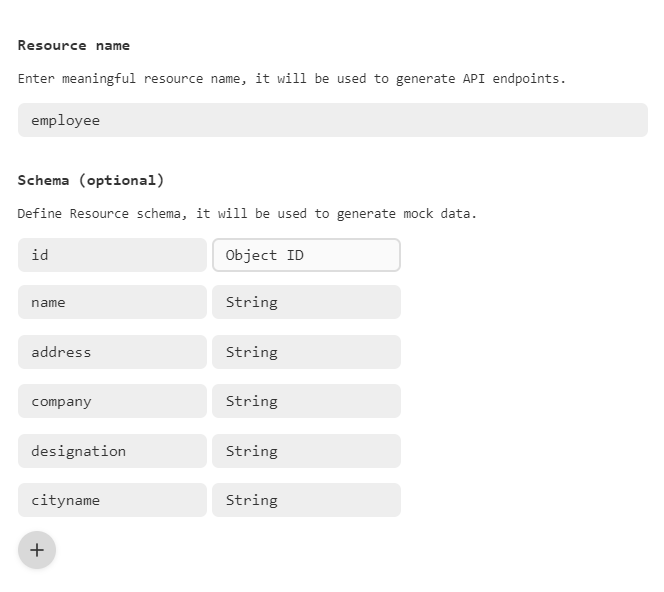The width and height of the screenshot is (664, 592).
Task: Edit the address field name box
Action: click(x=112, y=352)
